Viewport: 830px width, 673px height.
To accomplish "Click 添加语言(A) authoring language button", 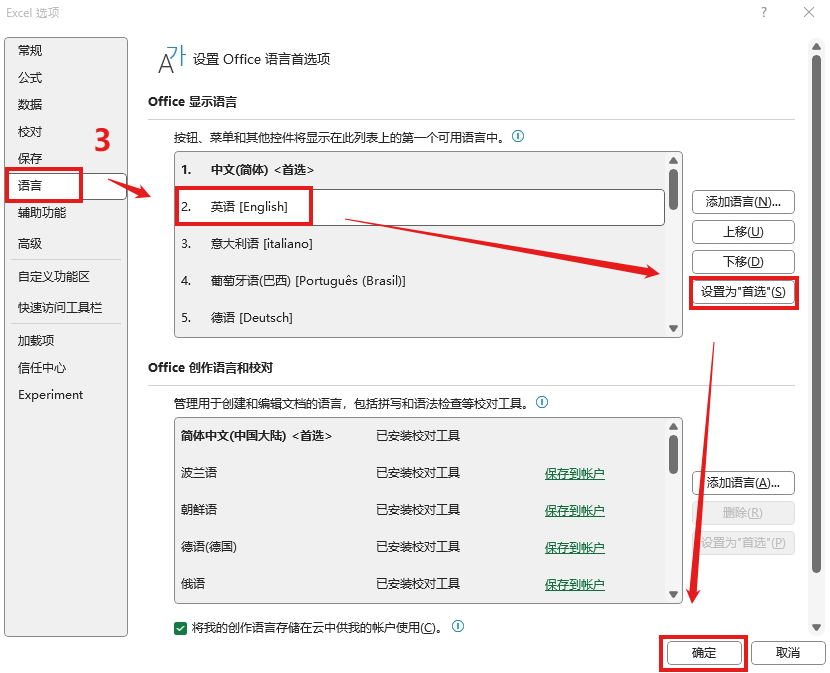I will click(743, 483).
